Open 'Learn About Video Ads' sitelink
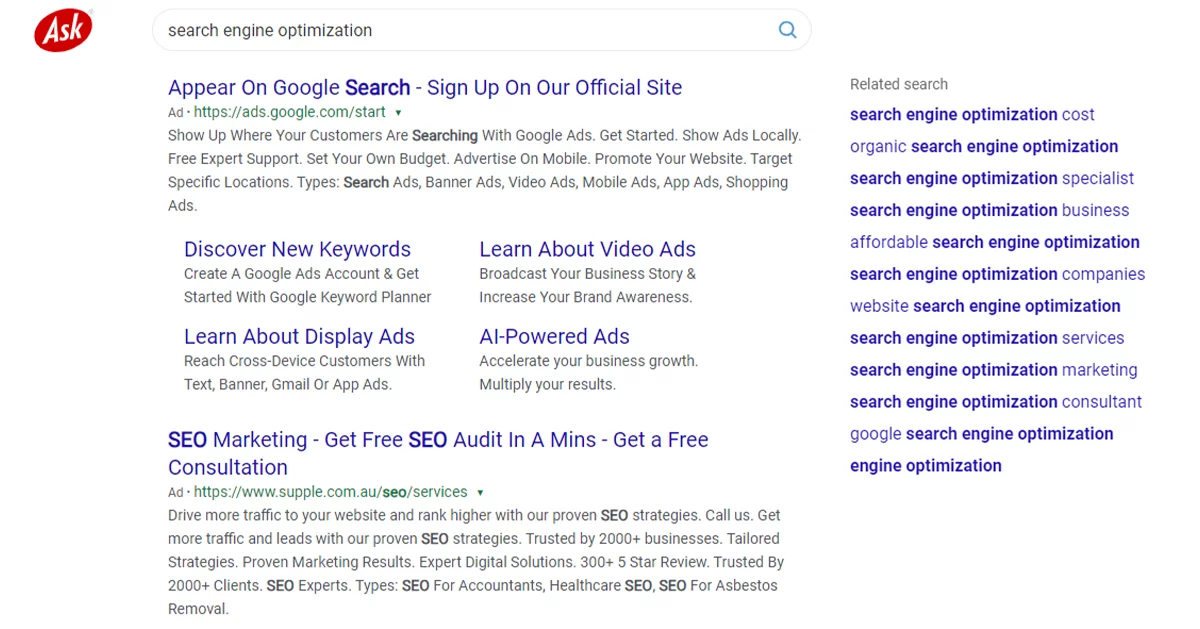Screen dimensions: 1200x629 click(587, 249)
